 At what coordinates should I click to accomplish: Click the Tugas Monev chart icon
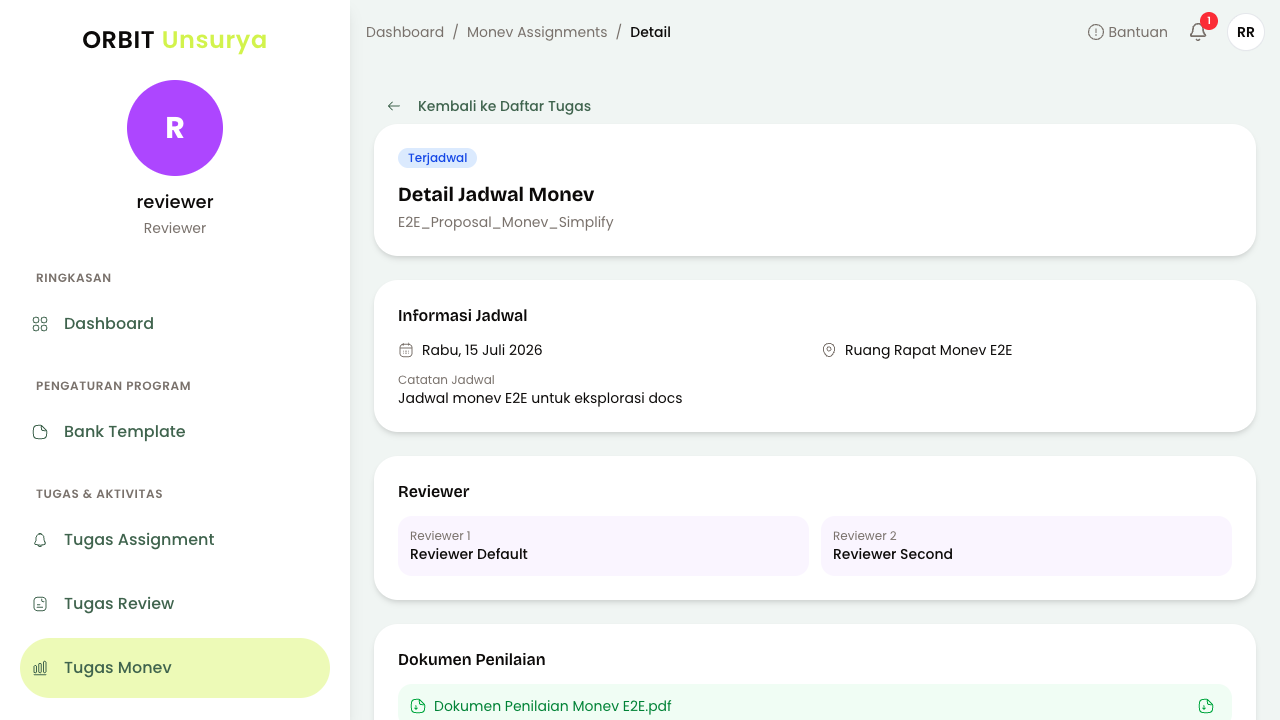point(40,668)
